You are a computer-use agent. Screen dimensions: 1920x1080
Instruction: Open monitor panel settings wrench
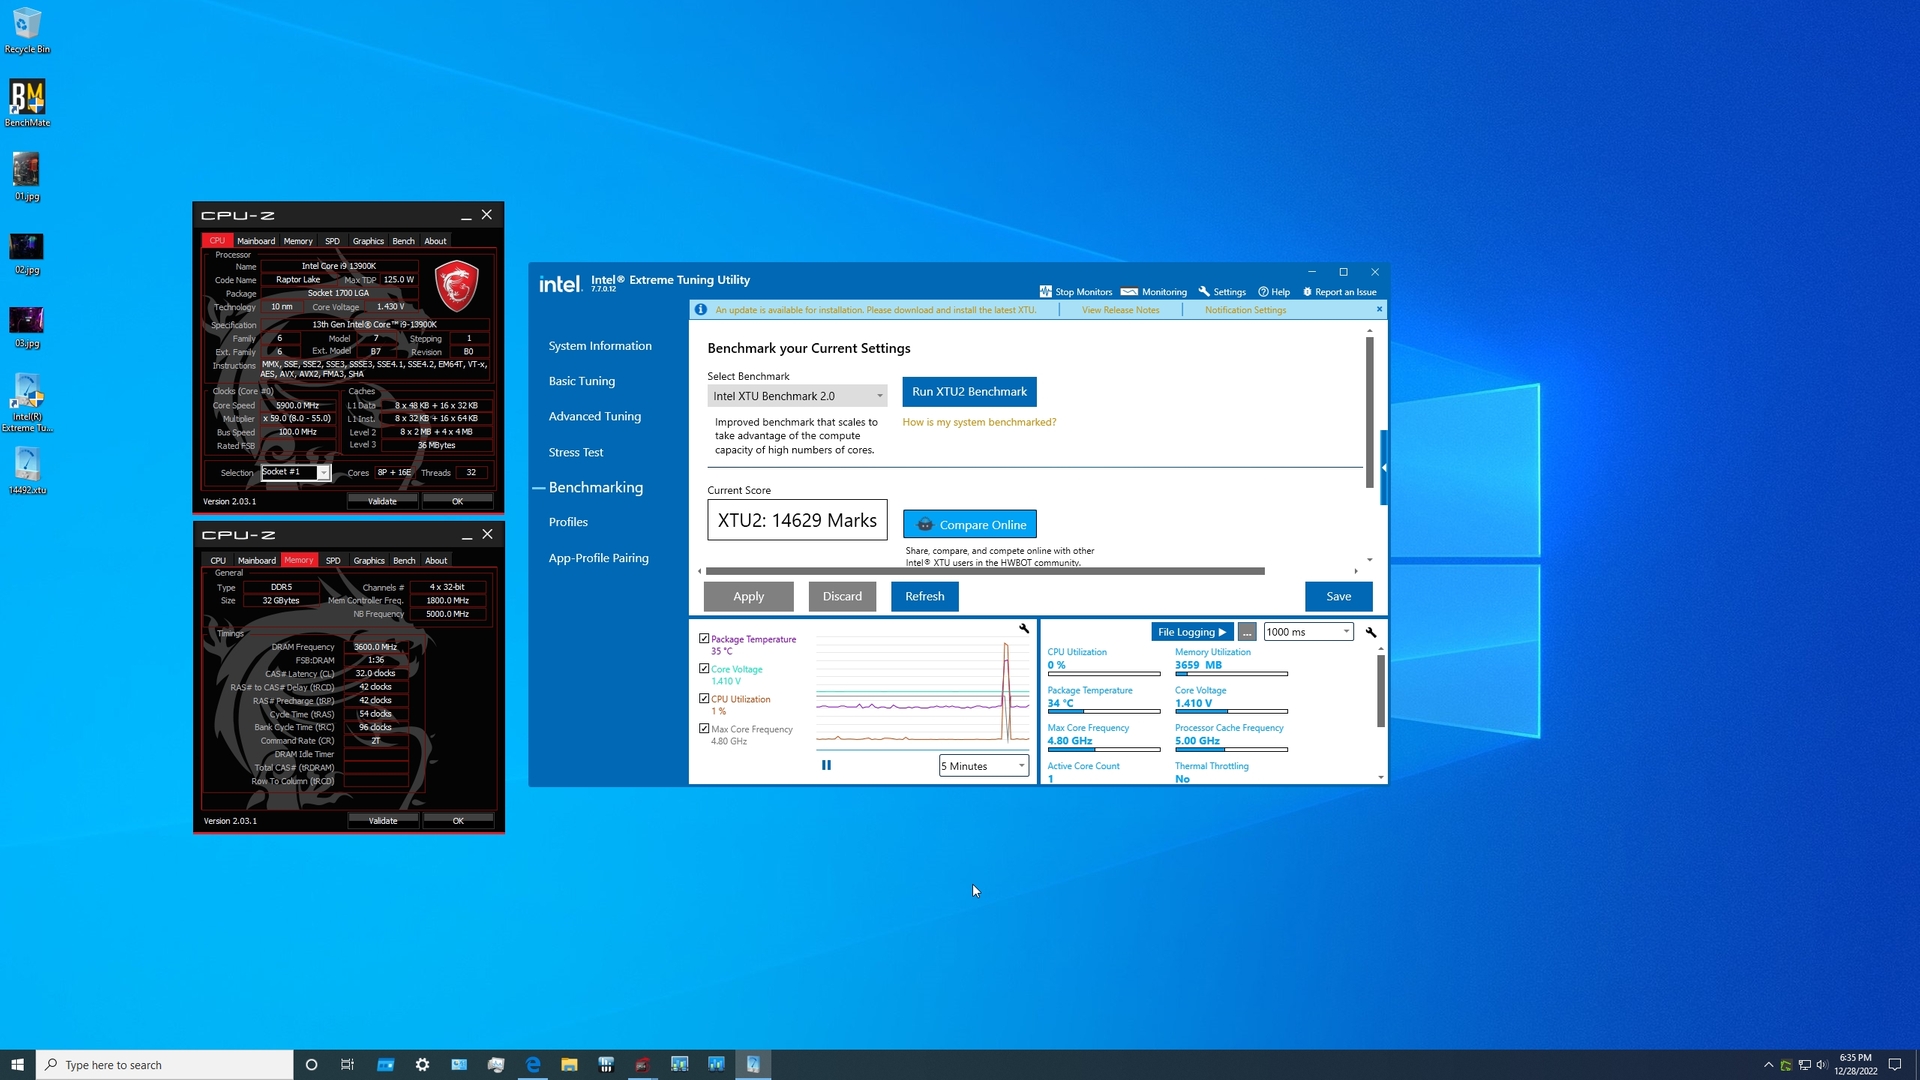(x=1371, y=632)
